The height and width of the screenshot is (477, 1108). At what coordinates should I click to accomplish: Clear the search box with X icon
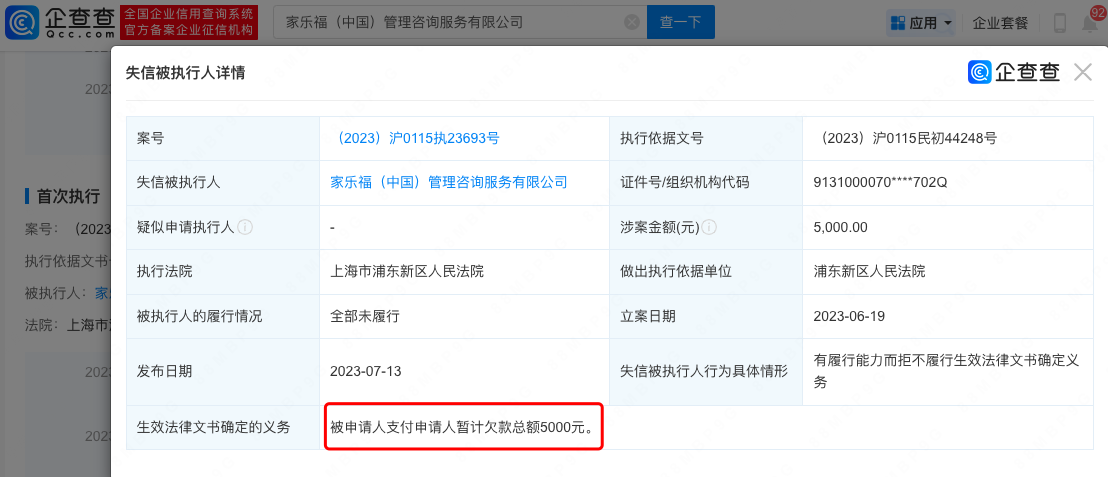pos(632,22)
